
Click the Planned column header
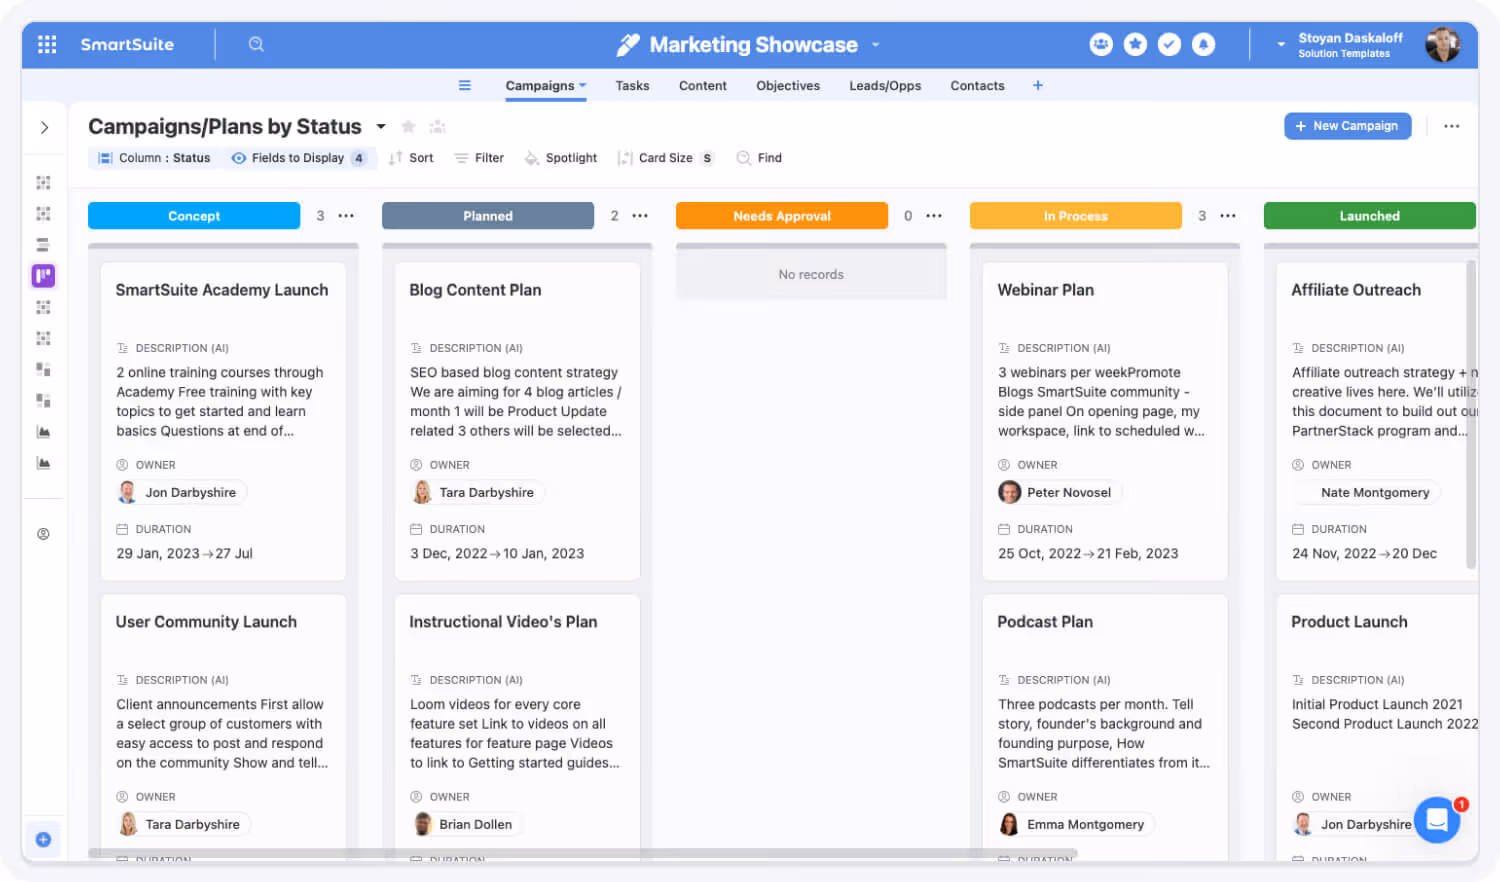click(488, 216)
